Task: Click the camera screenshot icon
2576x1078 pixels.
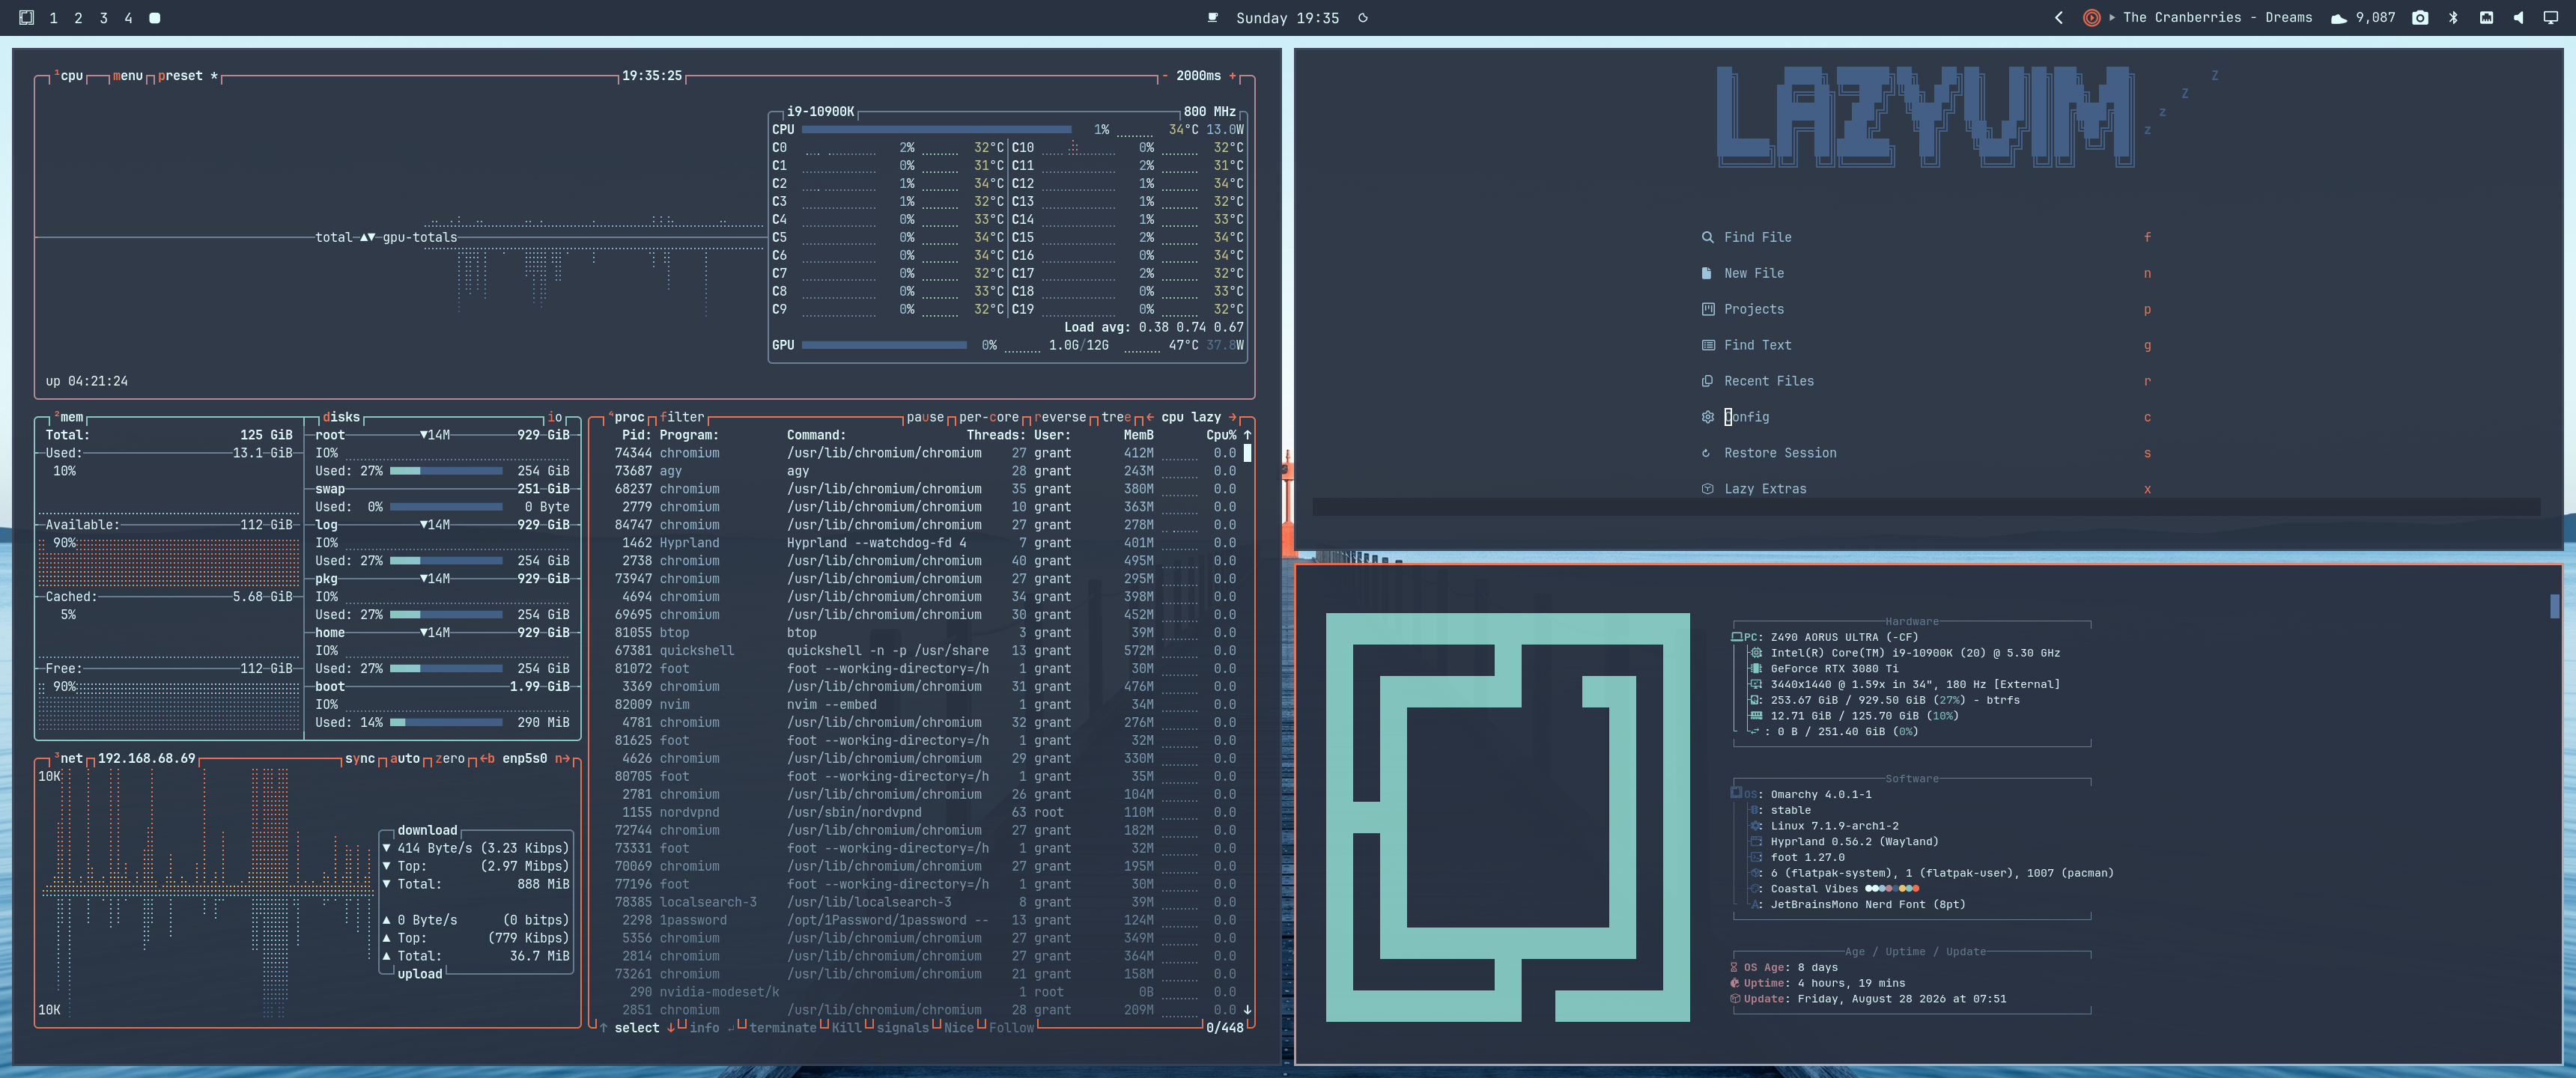Action: pos(2420,18)
